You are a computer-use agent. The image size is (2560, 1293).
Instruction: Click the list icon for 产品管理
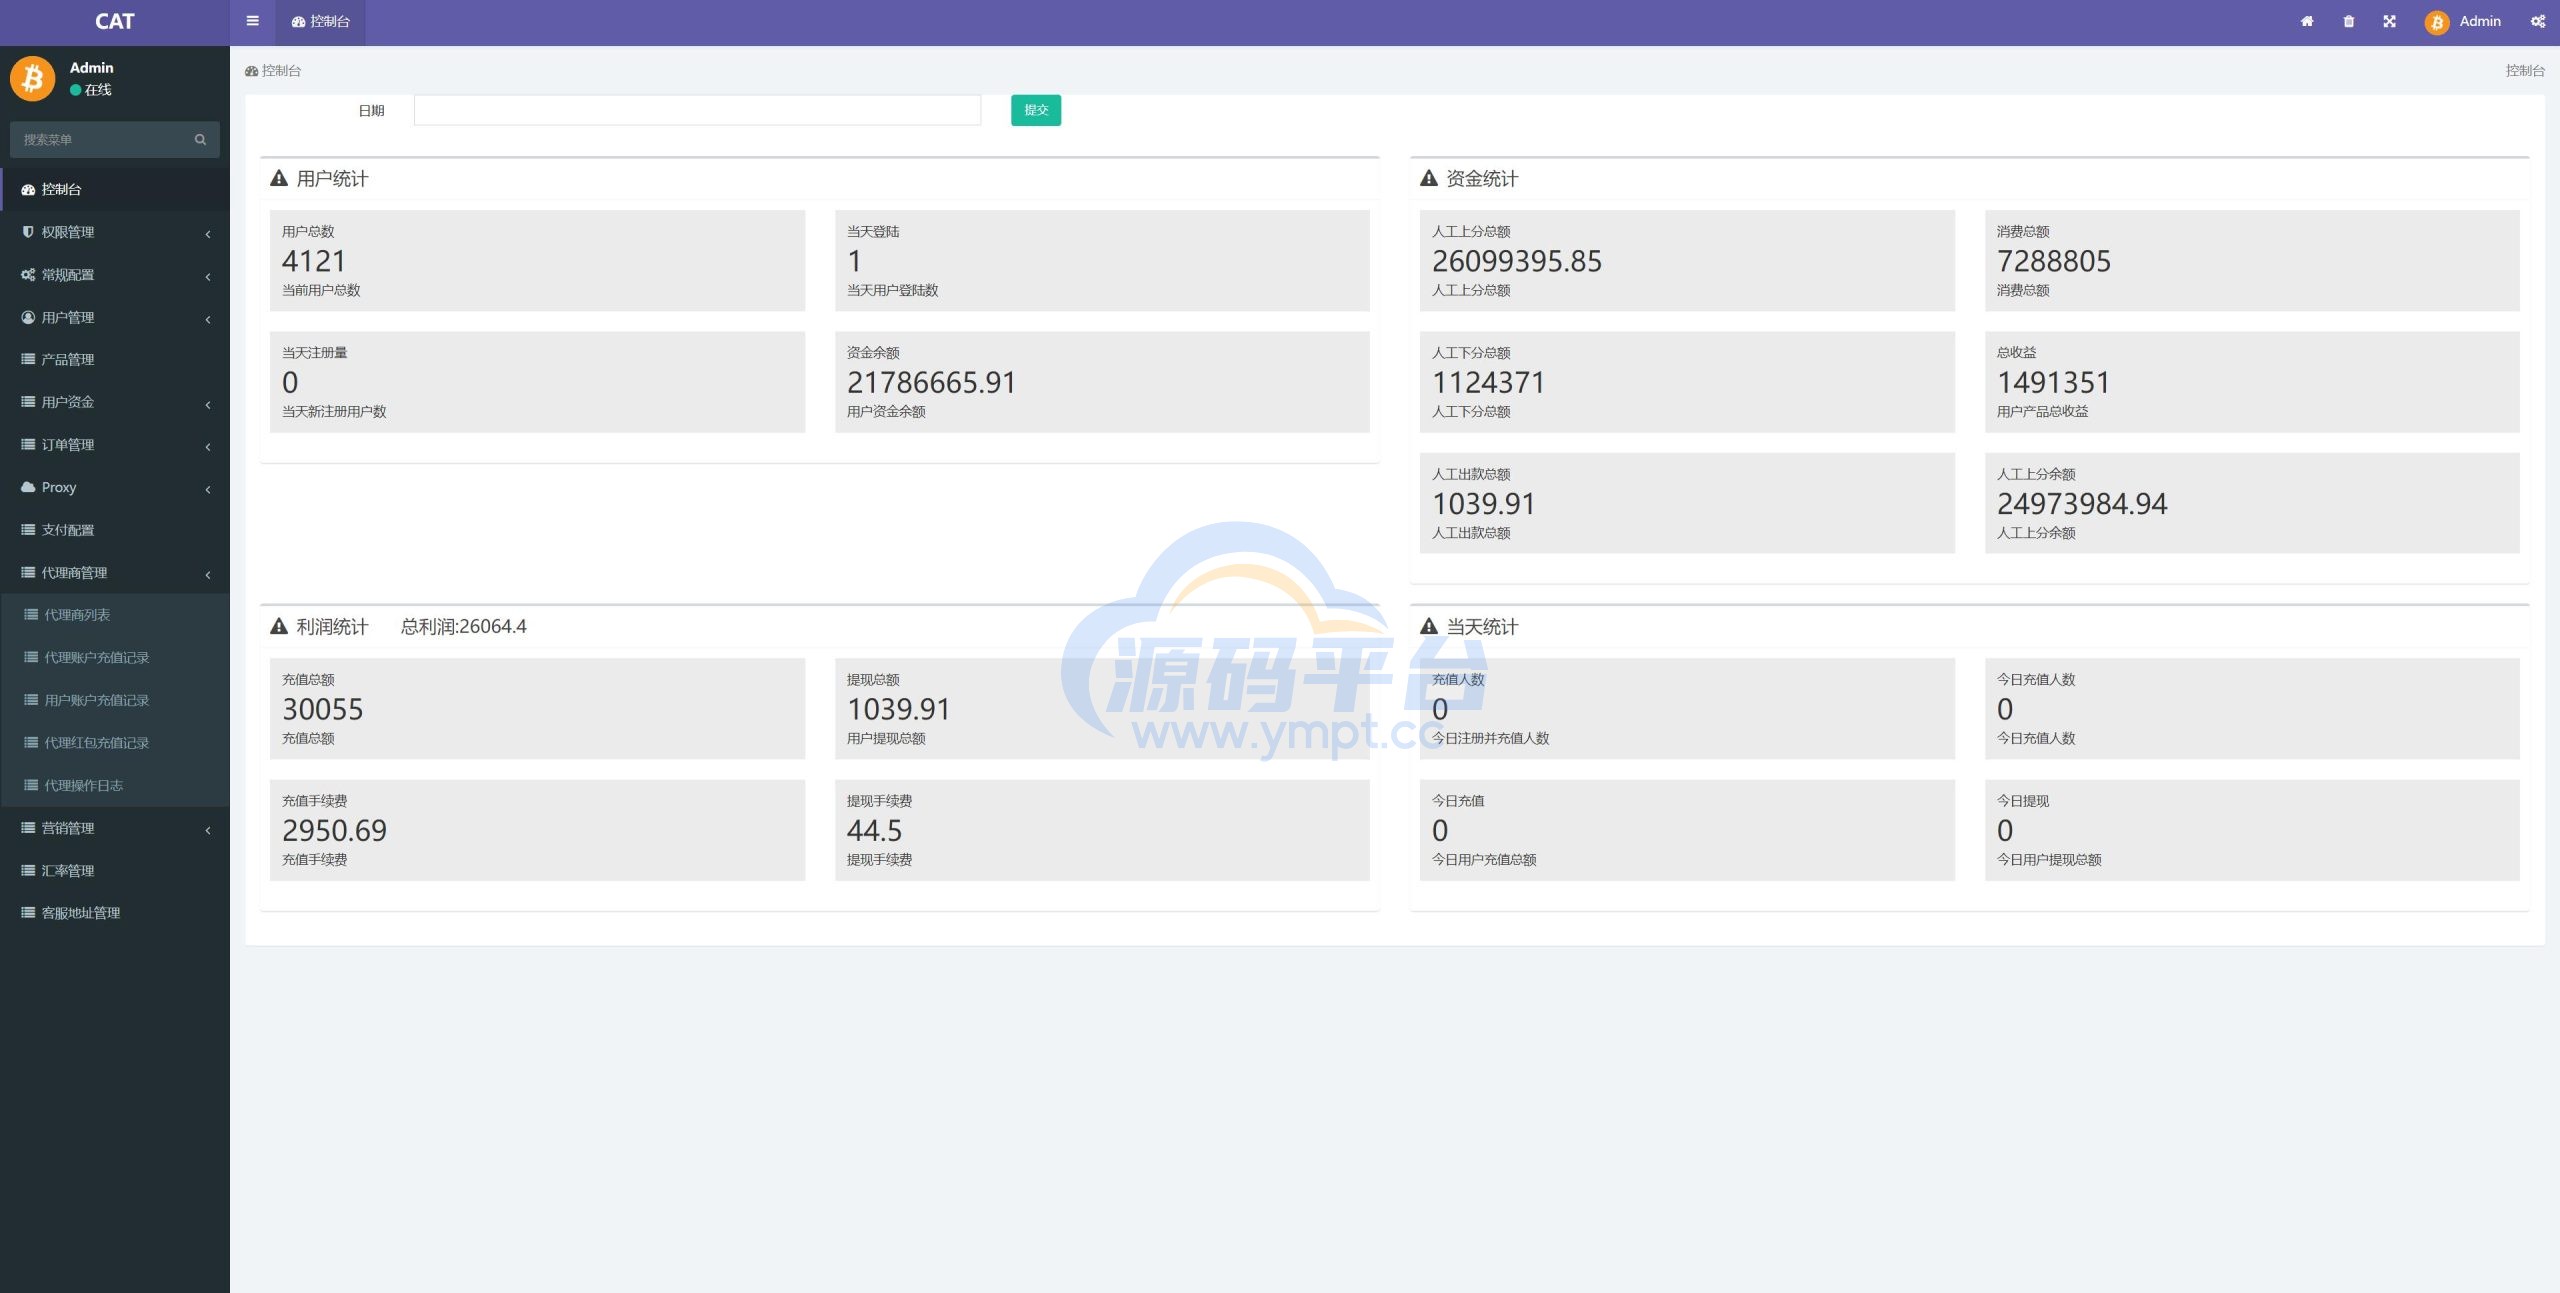(28, 359)
